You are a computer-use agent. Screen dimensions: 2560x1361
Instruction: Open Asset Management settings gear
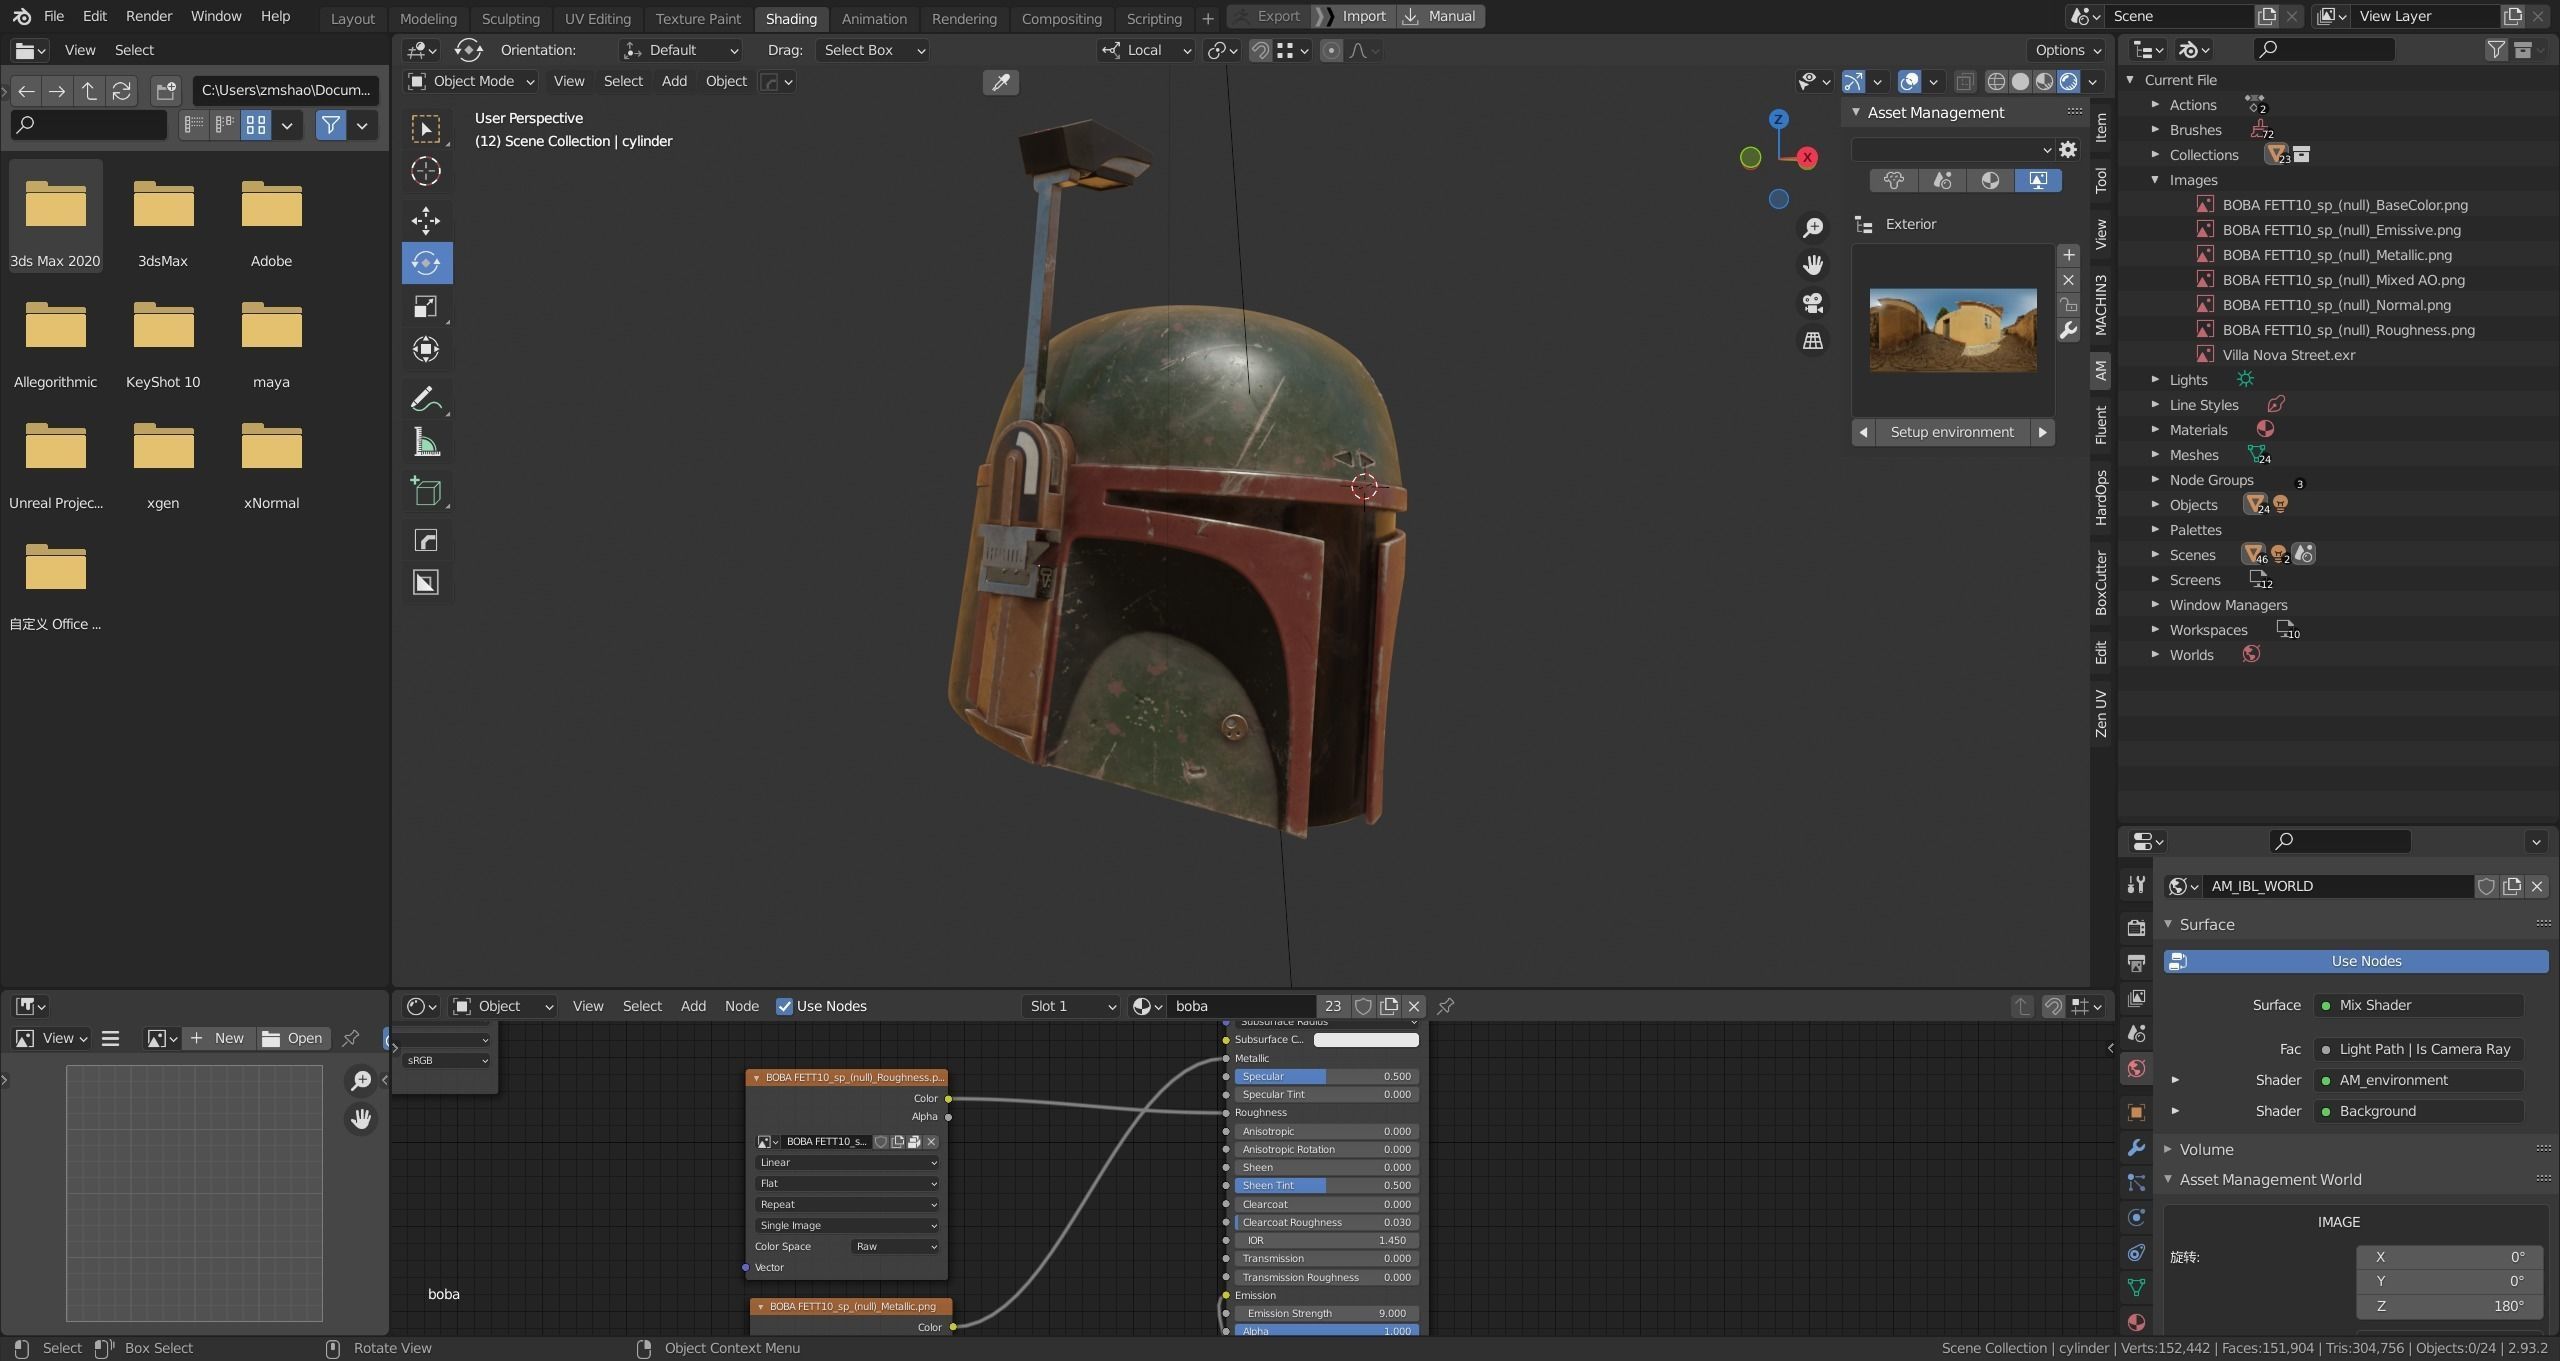[x=2068, y=150]
